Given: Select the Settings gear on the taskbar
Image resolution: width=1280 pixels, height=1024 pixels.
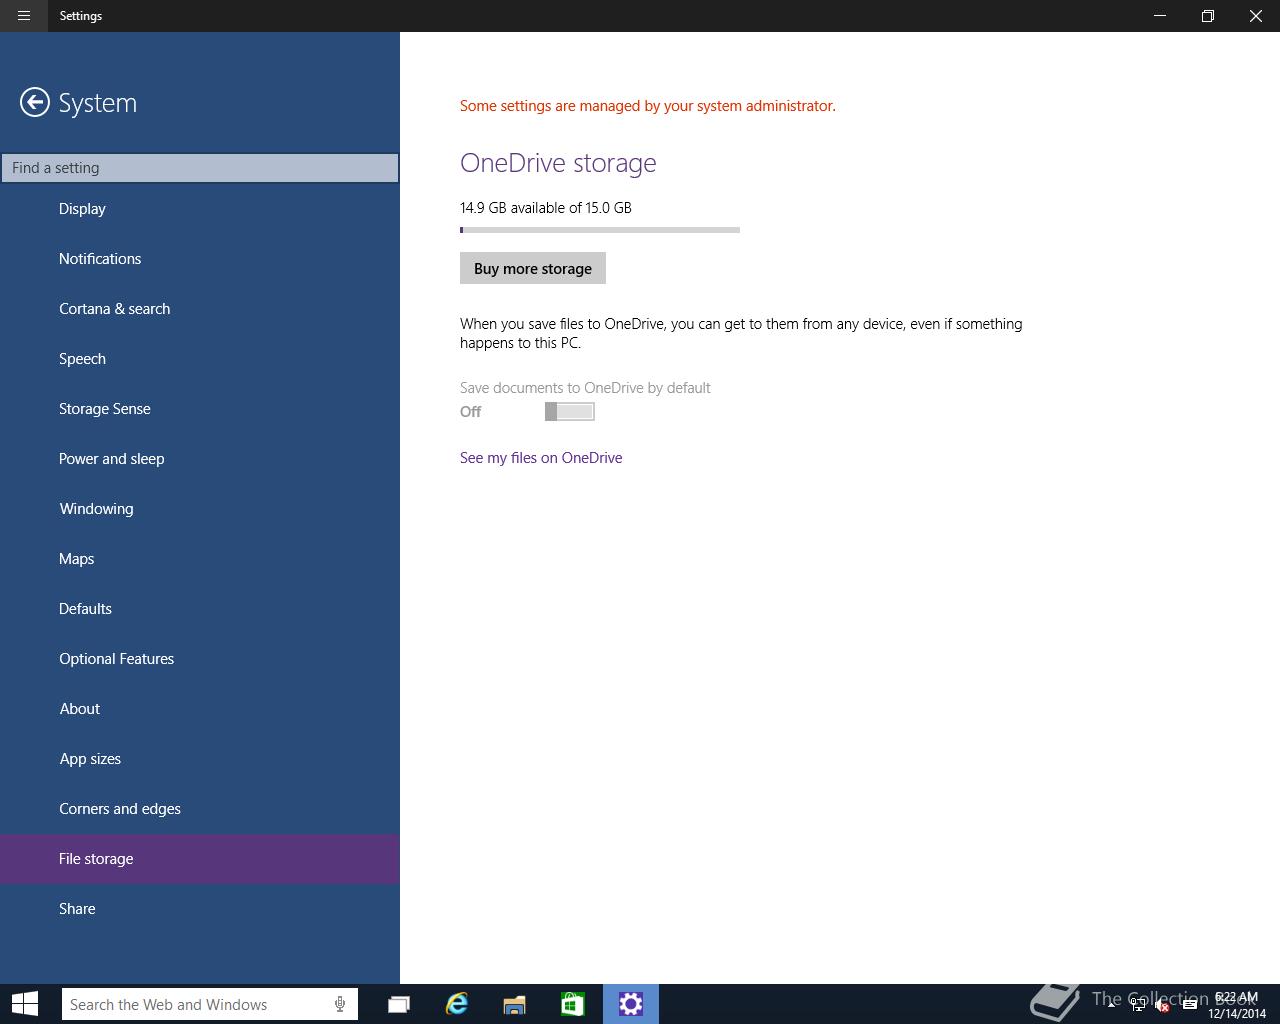Looking at the screenshot, I should click(x=631, y=1004).
